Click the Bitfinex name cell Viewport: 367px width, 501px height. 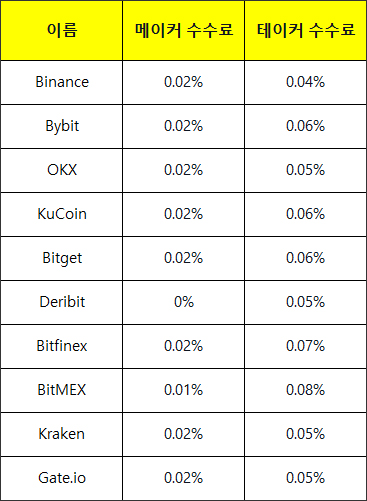[62, 346]
